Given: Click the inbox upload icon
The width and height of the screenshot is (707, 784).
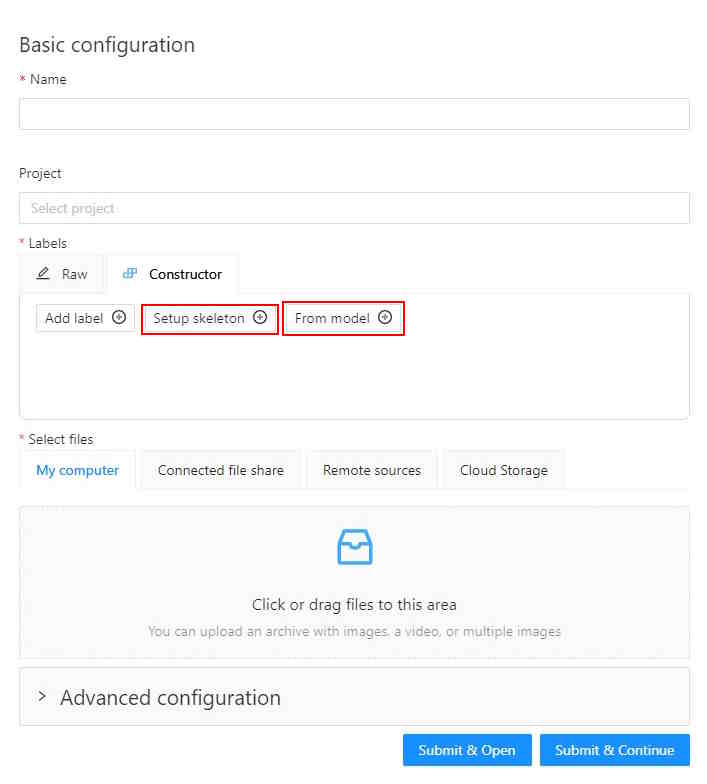Looking at the screenshot, I should point(354,547).
